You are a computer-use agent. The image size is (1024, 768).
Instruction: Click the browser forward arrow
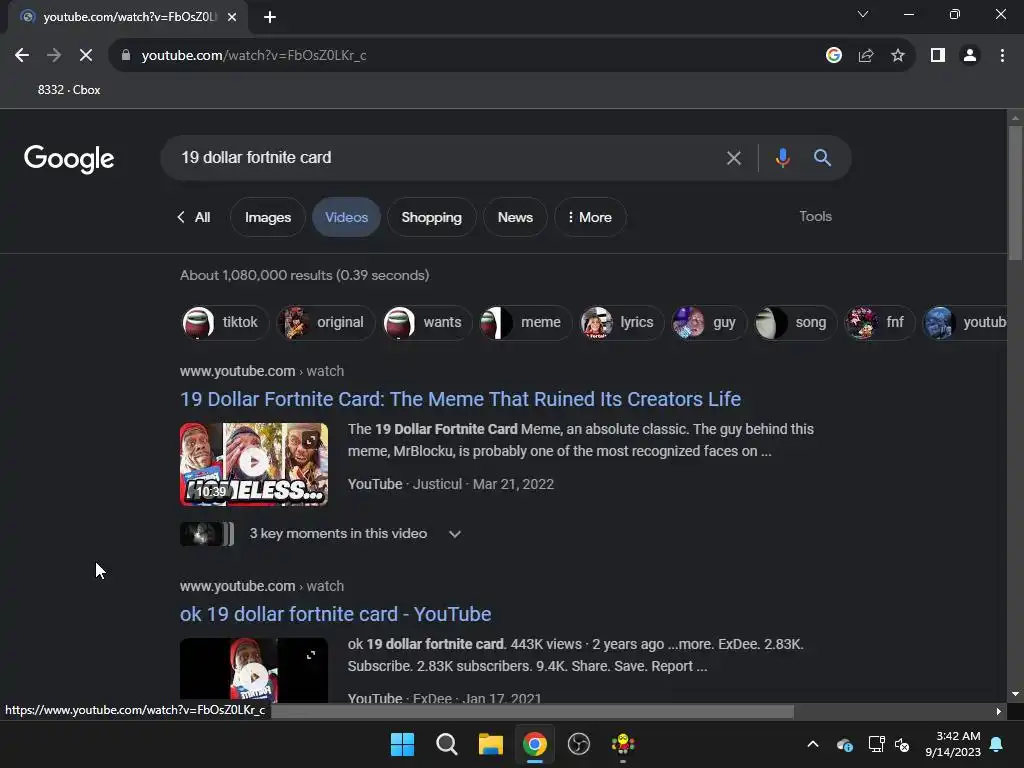(54, 56)
